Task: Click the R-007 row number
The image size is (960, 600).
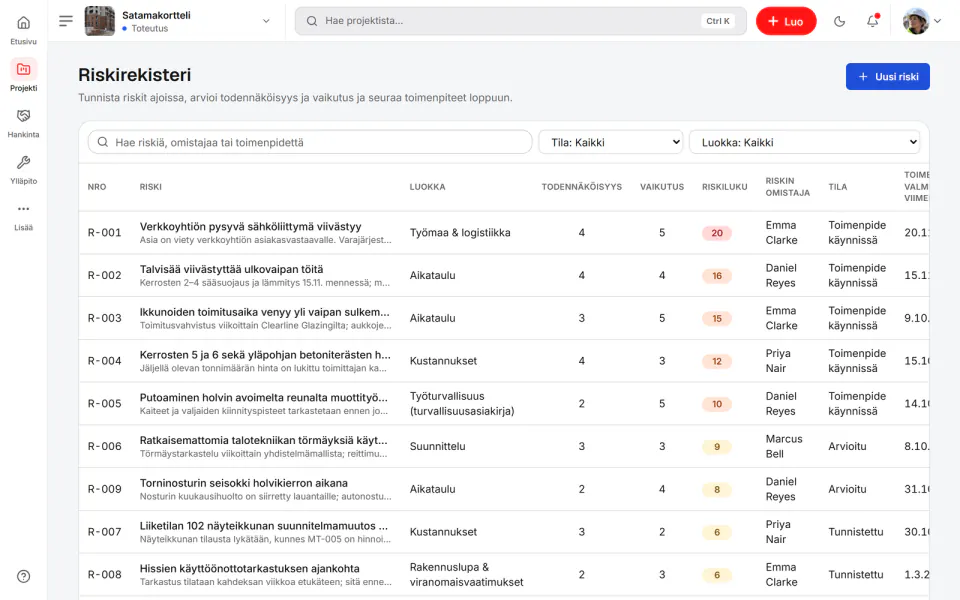Action: 105,532
